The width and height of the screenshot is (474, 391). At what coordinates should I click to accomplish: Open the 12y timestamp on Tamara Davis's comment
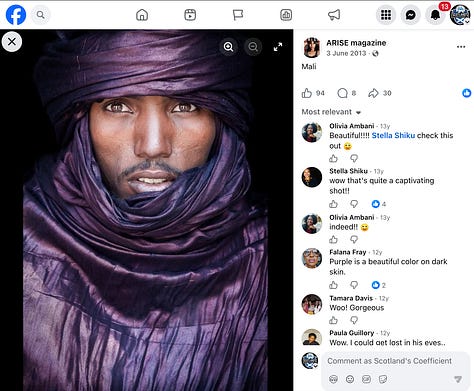[x=384, y=299]
